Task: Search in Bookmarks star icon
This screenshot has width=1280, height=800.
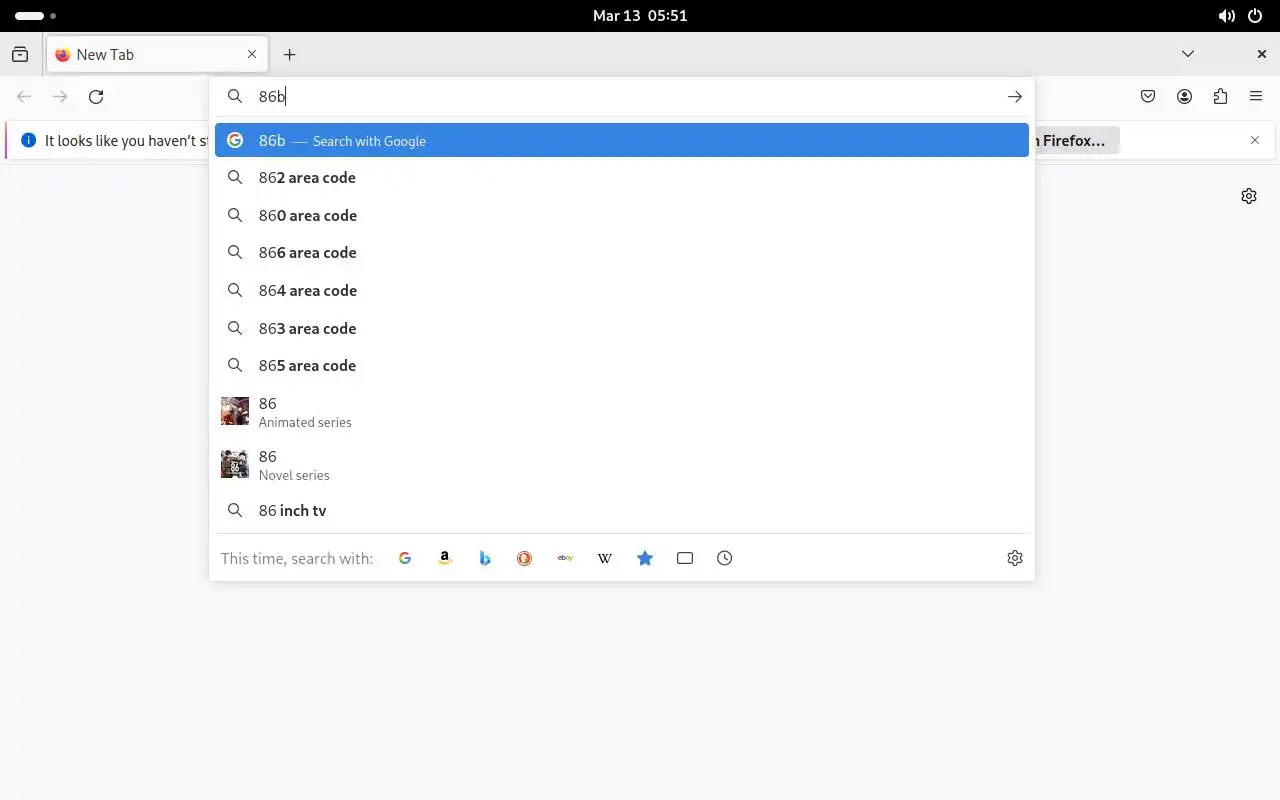Action: [x=645, y=558]
